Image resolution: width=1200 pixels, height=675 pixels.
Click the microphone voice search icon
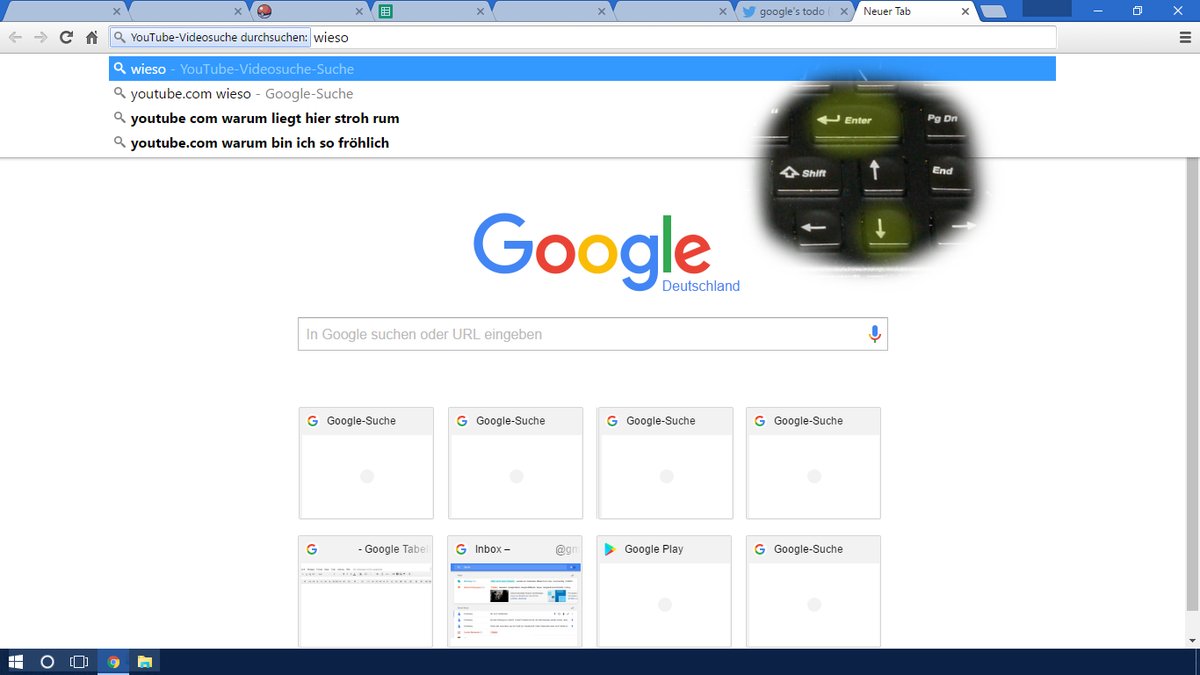tap(875, 334)
